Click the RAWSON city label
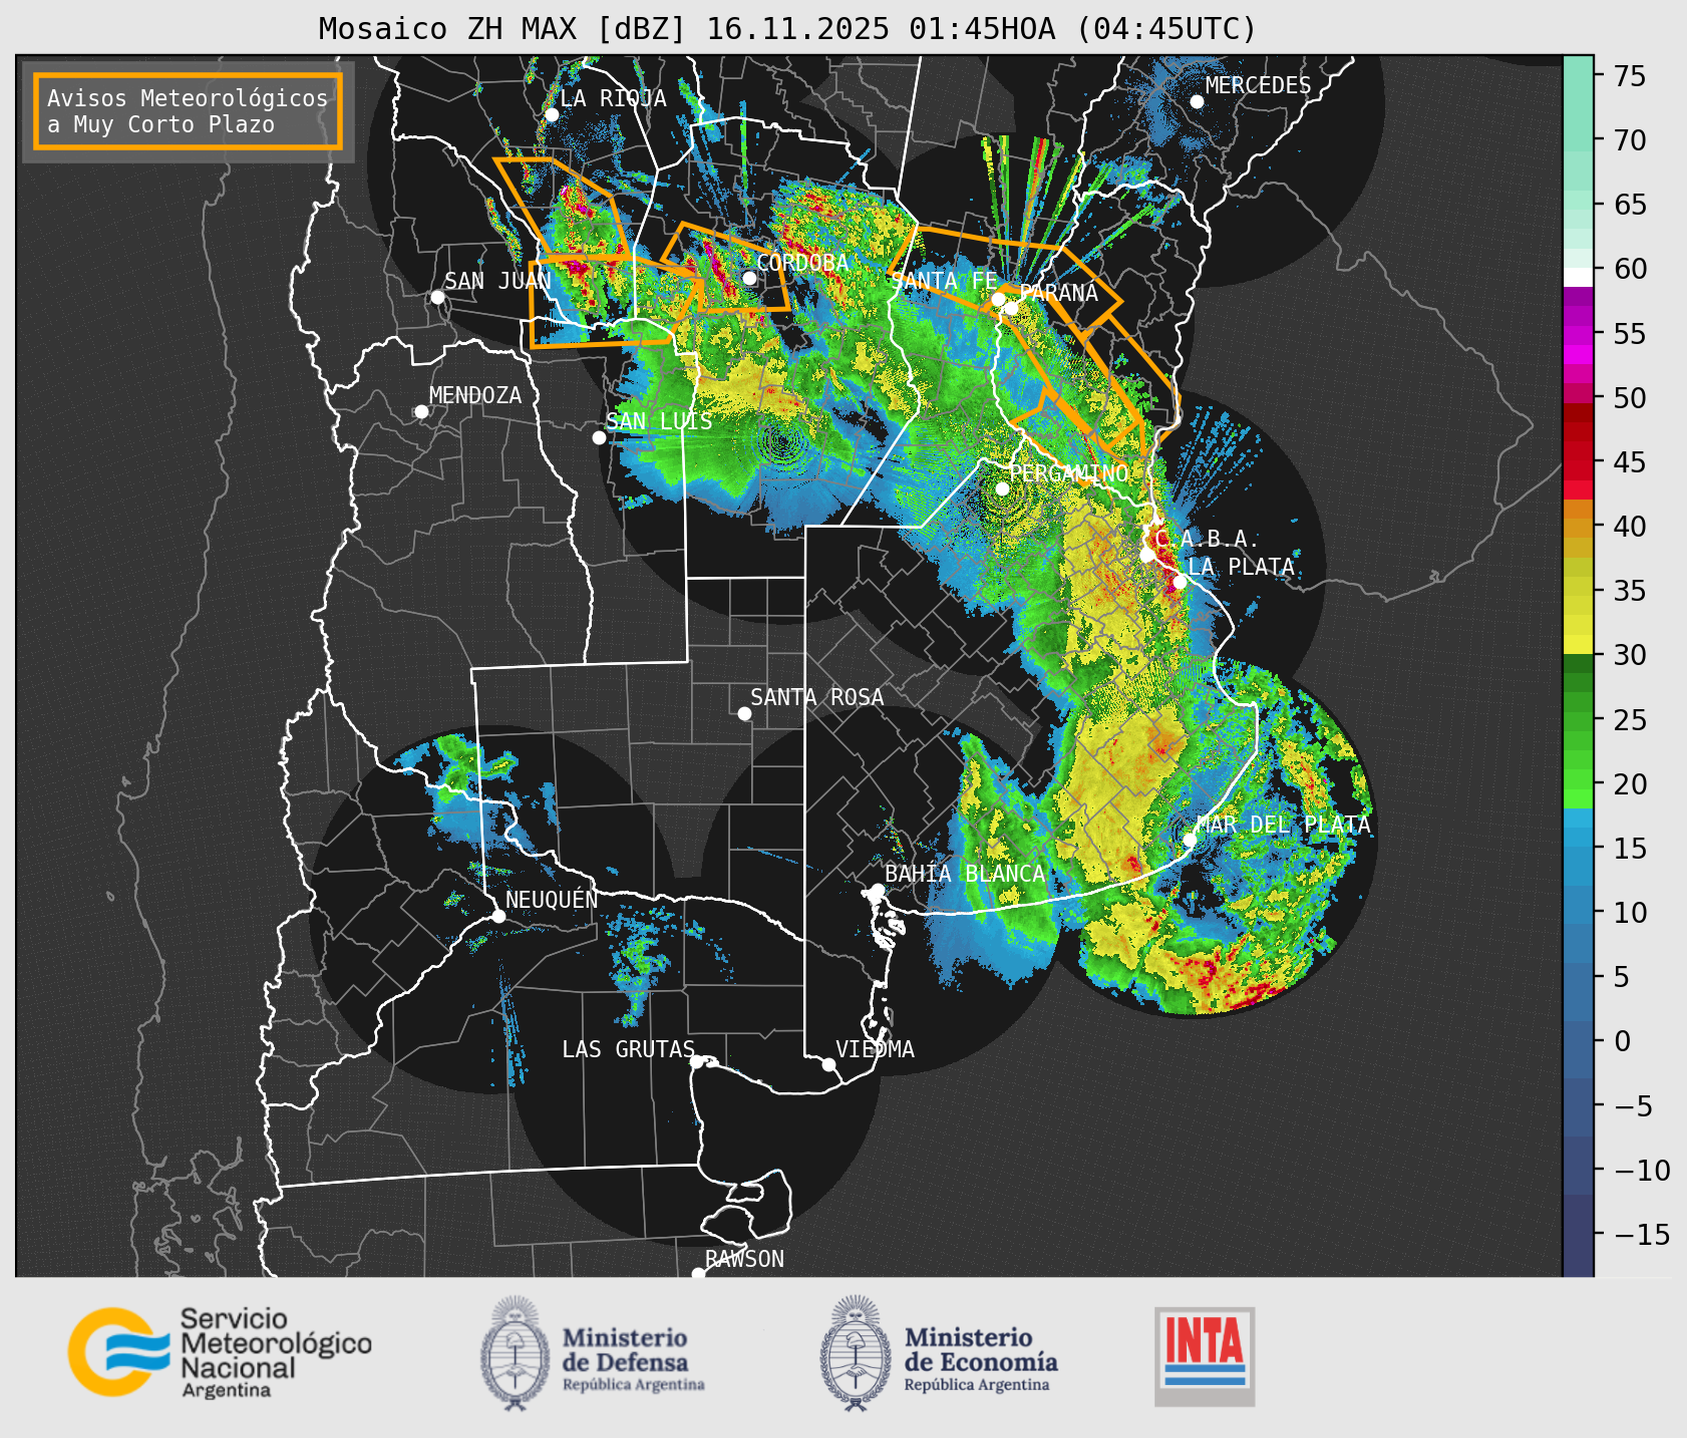The width and height of the screenshot is (1687, 1438). [744, 1259]
